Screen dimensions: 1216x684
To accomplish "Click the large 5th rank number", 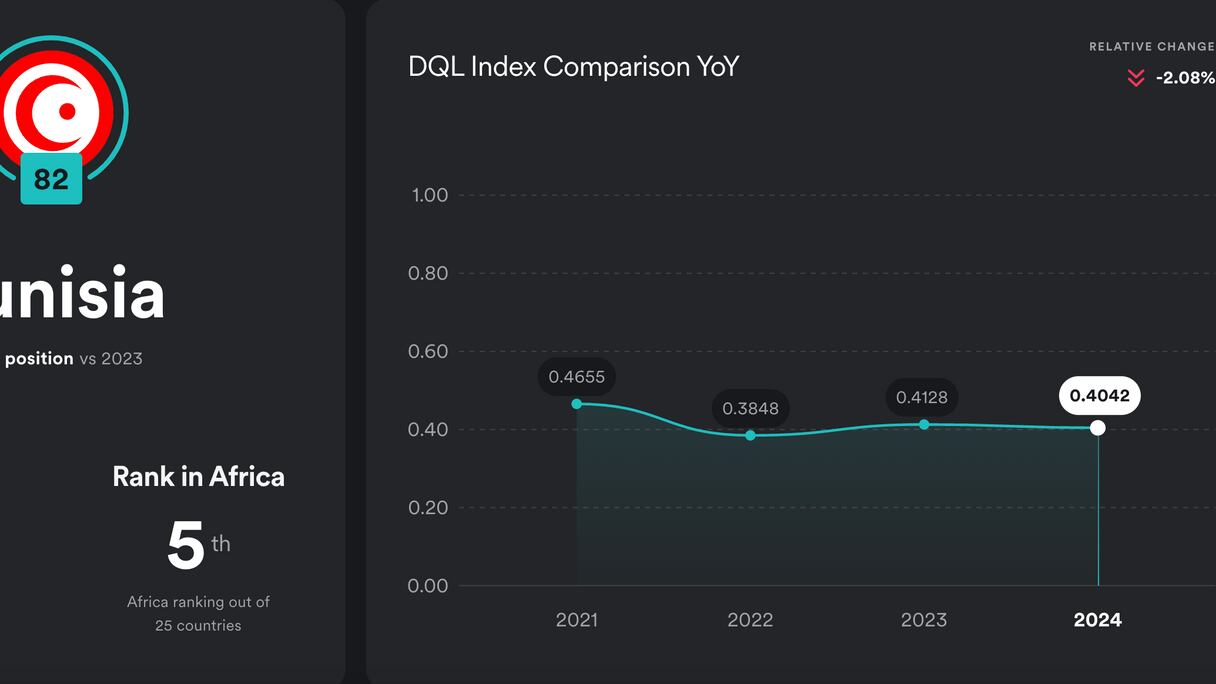I will (x=187, y=546).
